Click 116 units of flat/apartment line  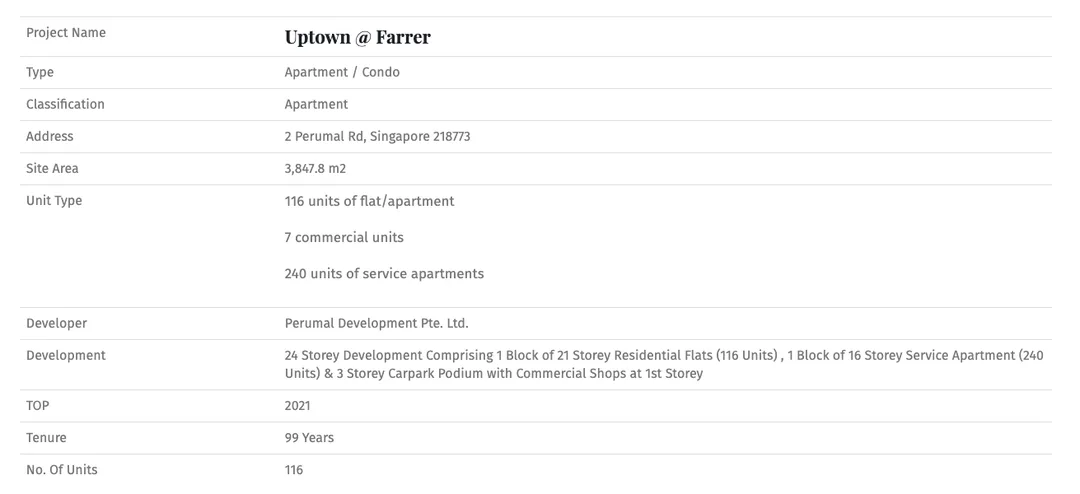(x=370, y=201)
